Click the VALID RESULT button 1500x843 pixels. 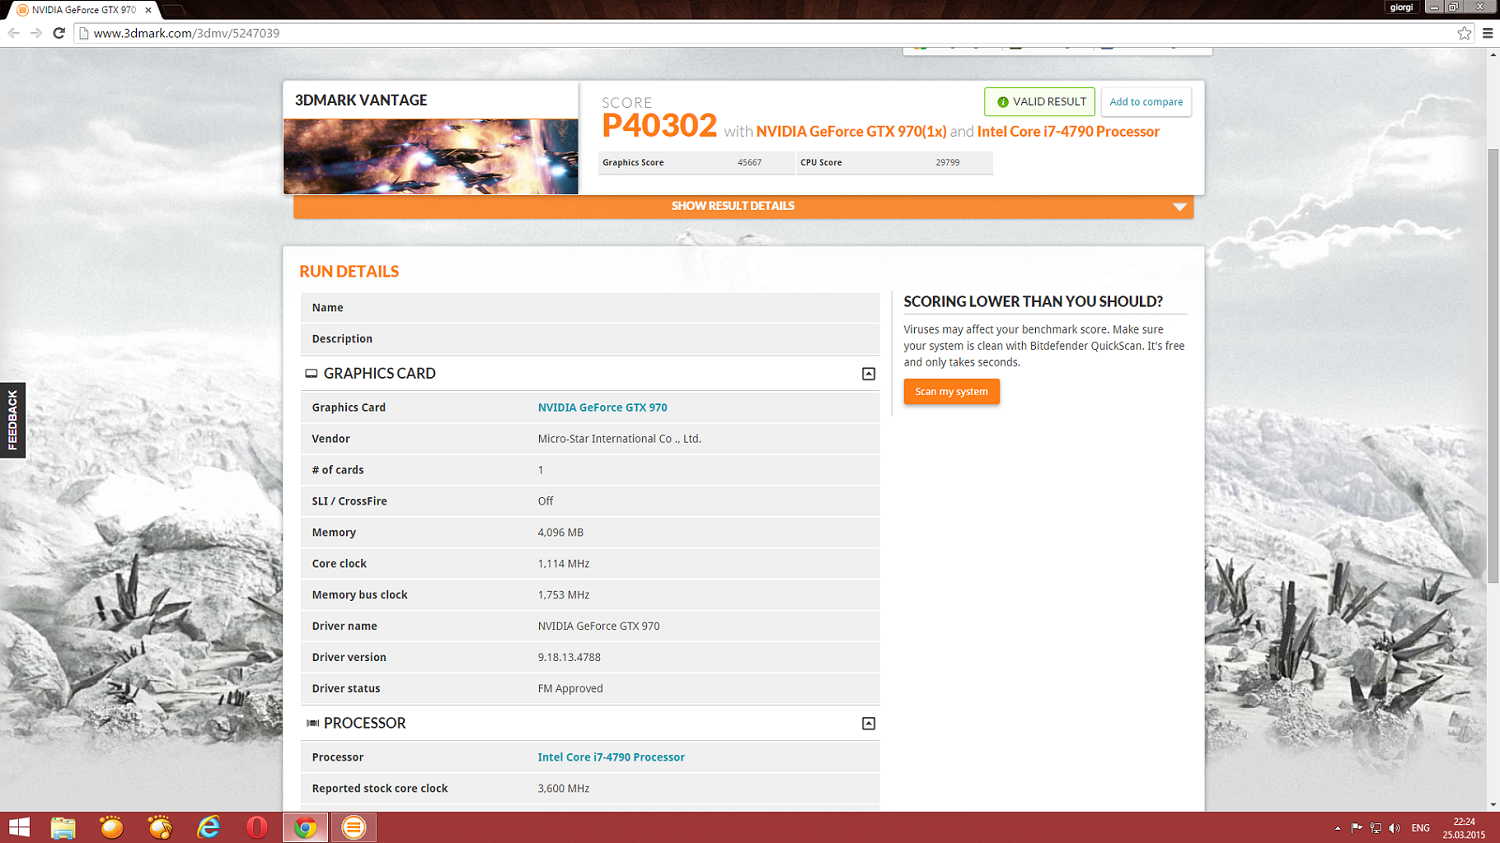click(x=1039, y=102)
